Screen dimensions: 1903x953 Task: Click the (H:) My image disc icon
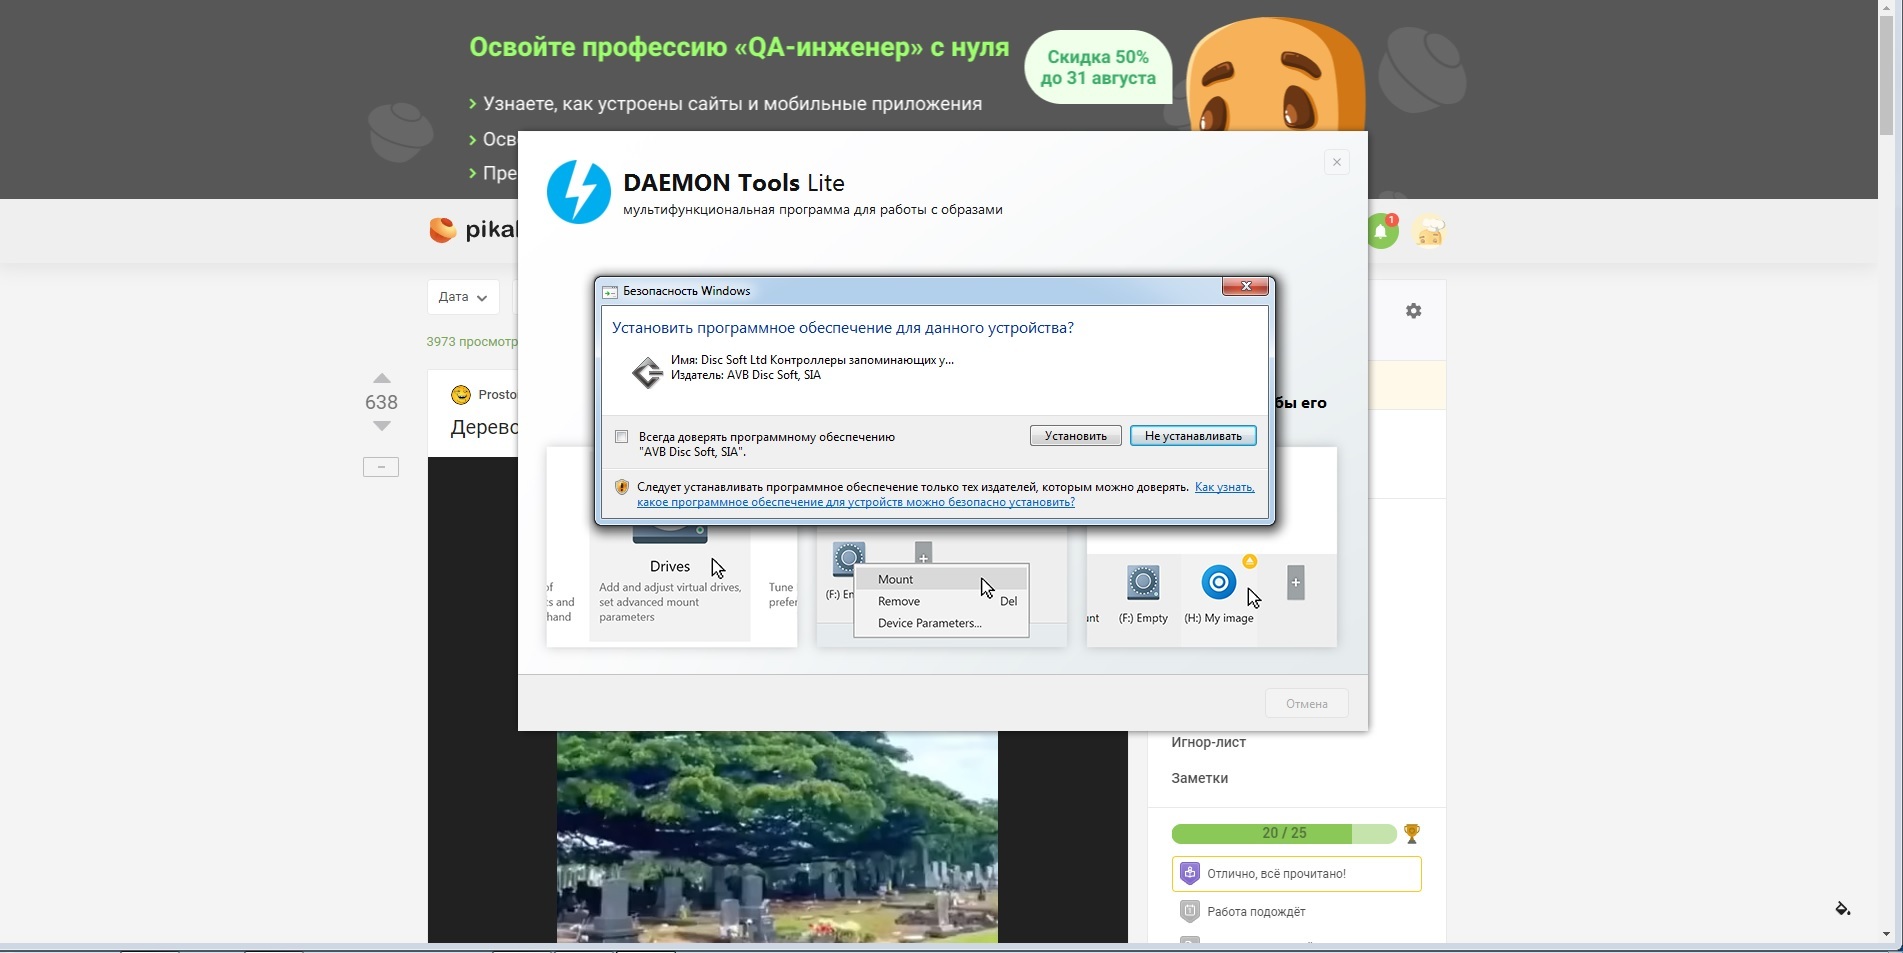point(1218,582)
